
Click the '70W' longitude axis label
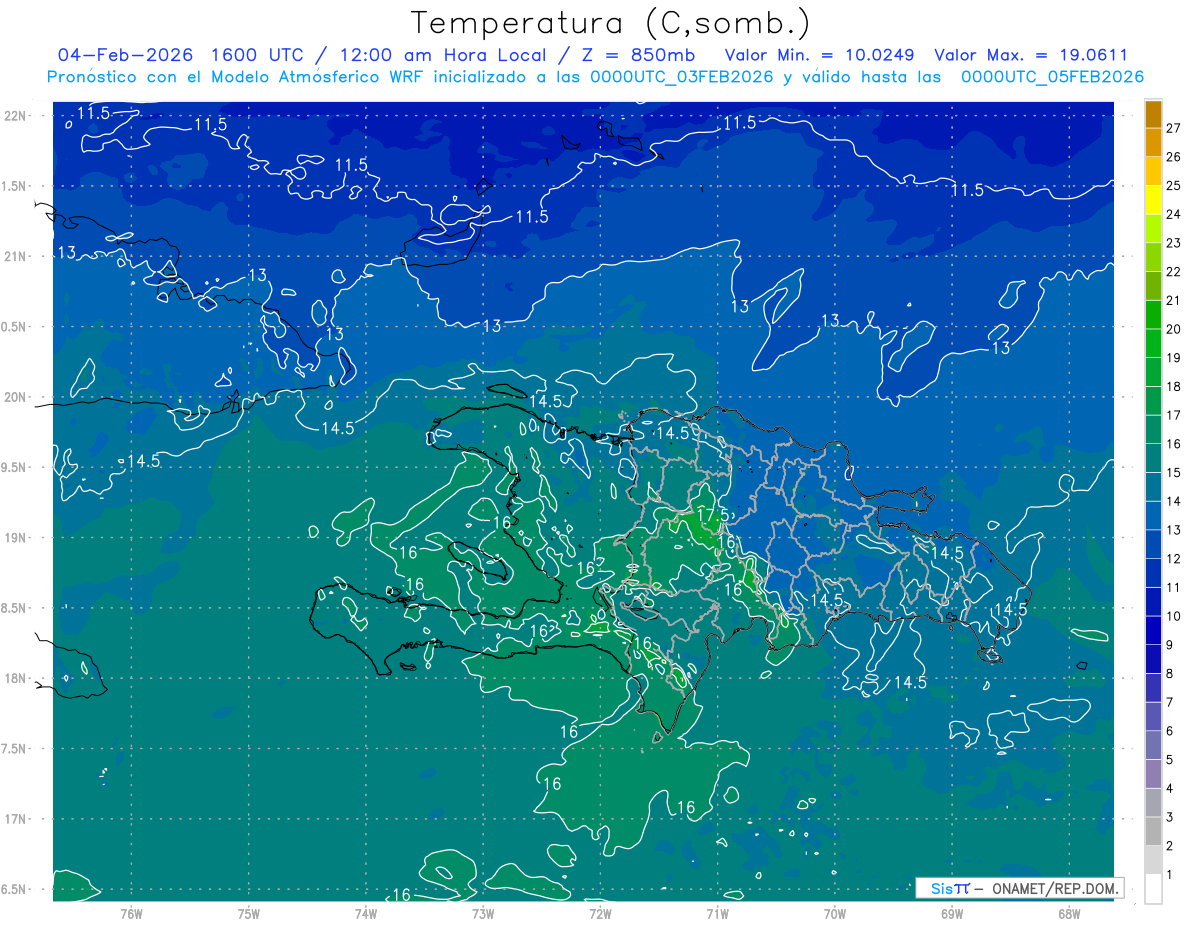click(x=835, y=914)
